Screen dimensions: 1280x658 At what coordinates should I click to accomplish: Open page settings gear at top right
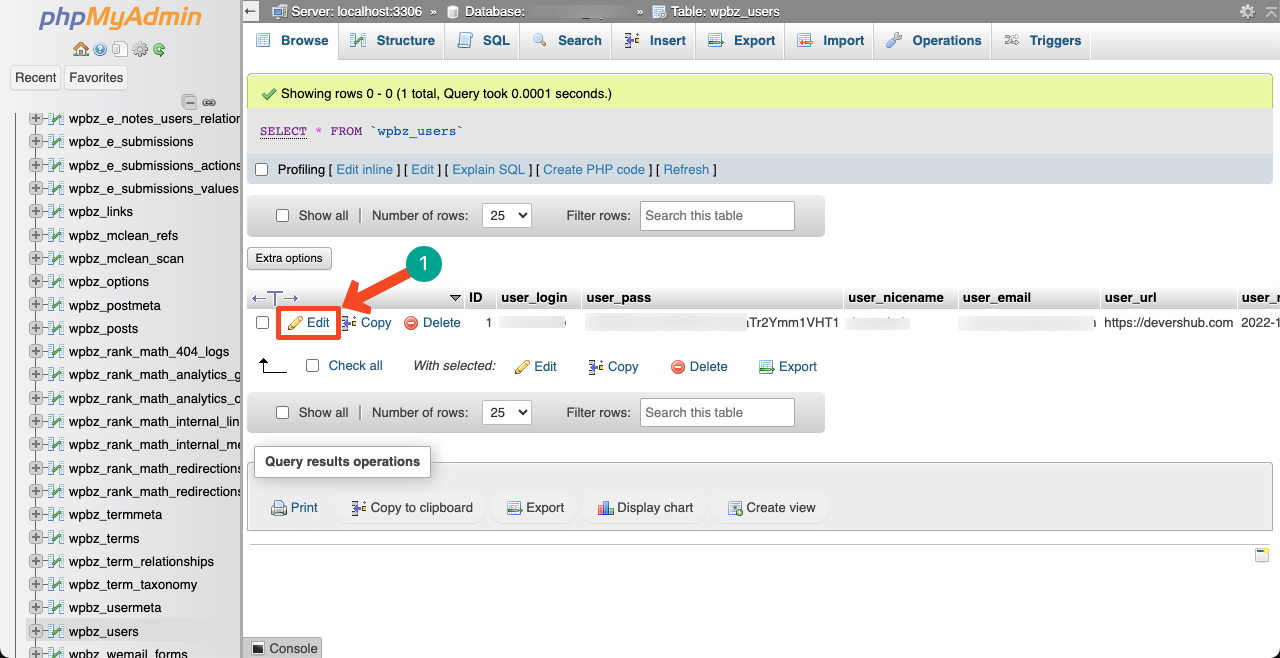tap(1247, 12)
